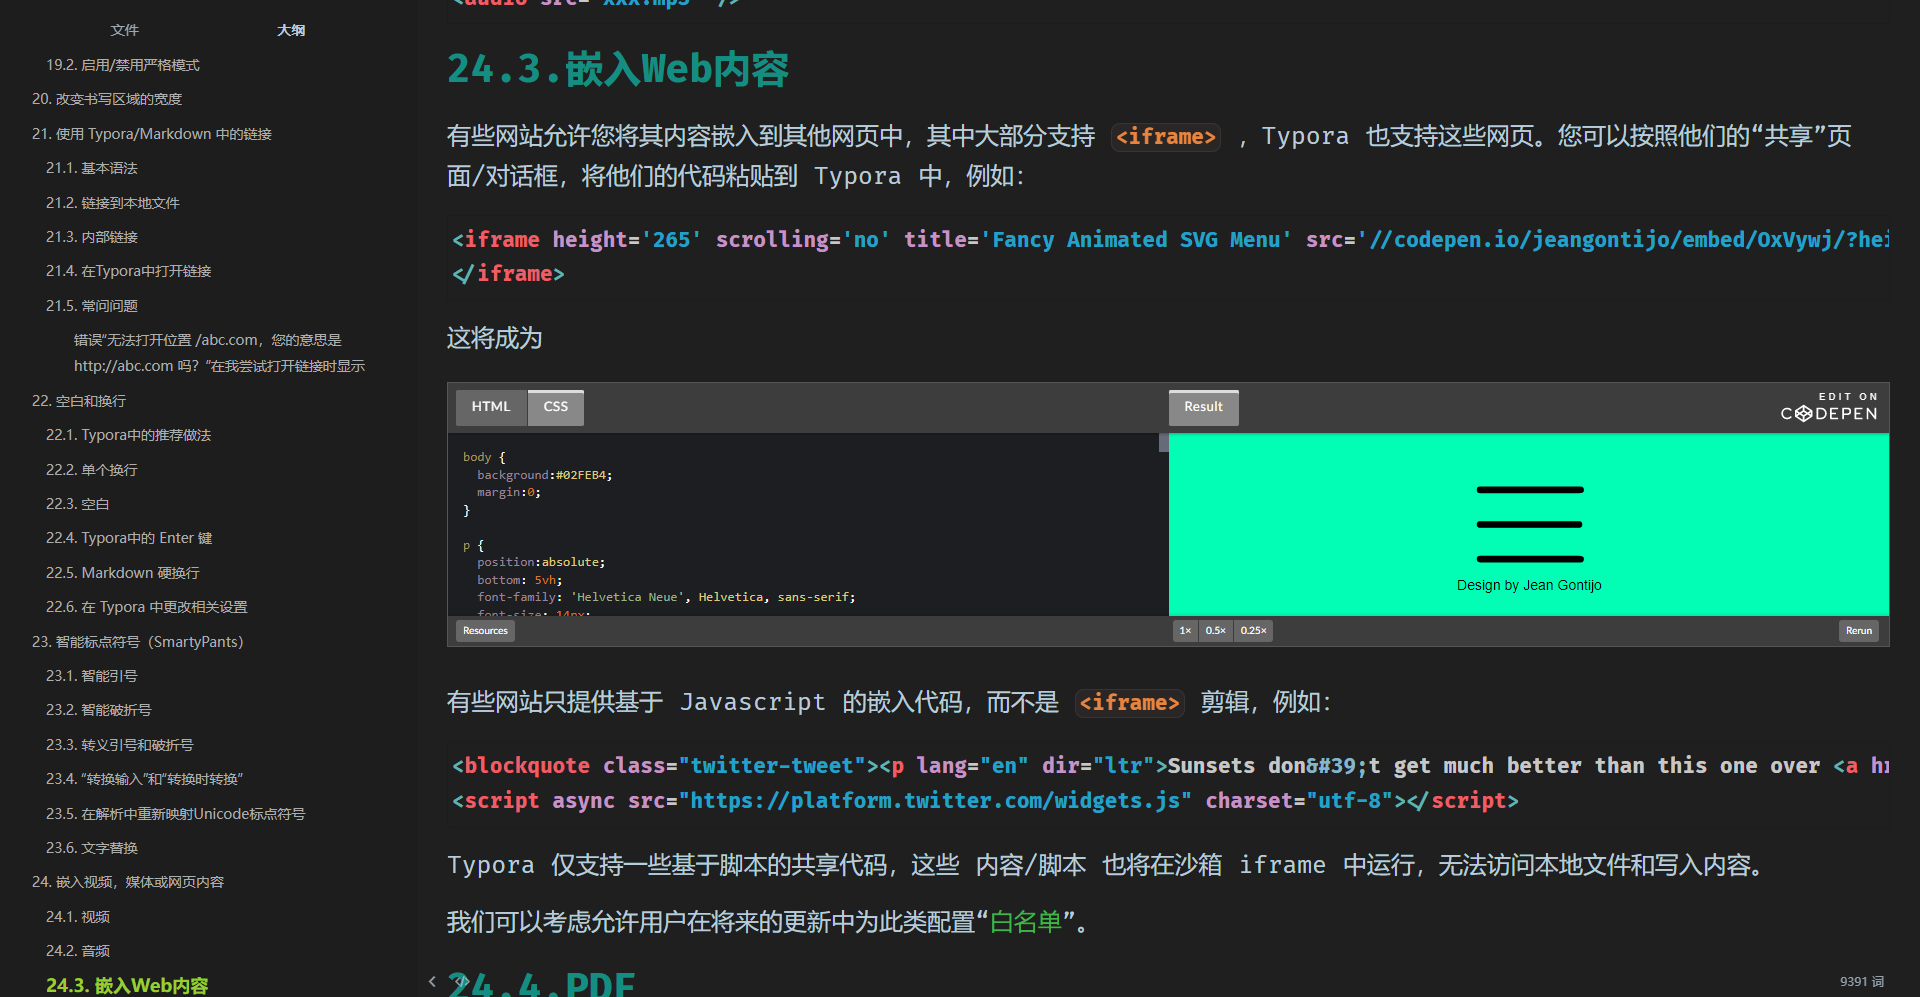Jump to 24. 嵌入视频，媒体或网页内容

128,882
